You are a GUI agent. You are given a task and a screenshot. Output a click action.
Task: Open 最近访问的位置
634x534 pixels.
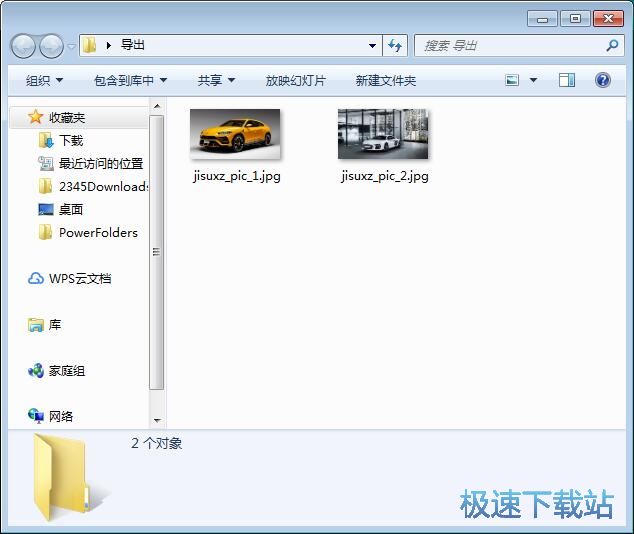point(101,164)
